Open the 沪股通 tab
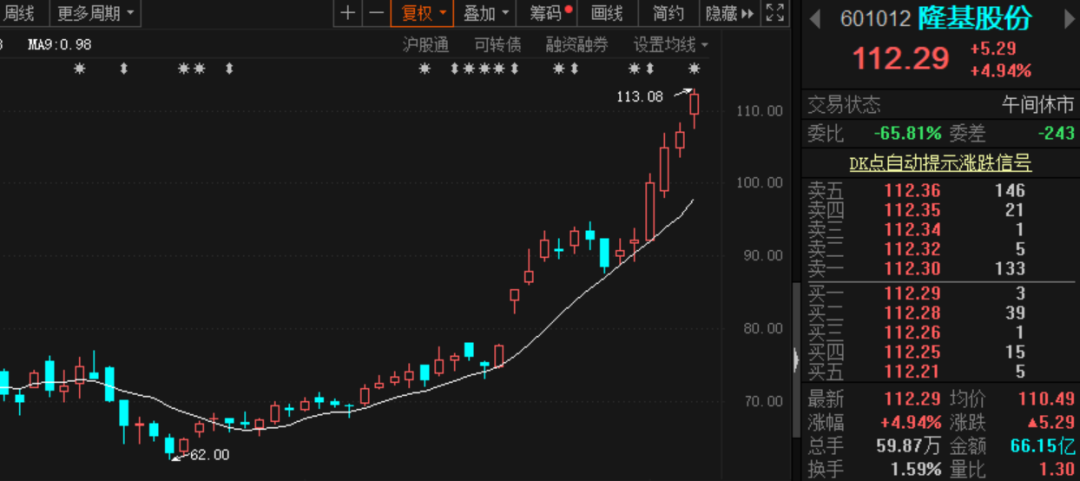The height and width of the screenshot is (481, 1080). 426,44
